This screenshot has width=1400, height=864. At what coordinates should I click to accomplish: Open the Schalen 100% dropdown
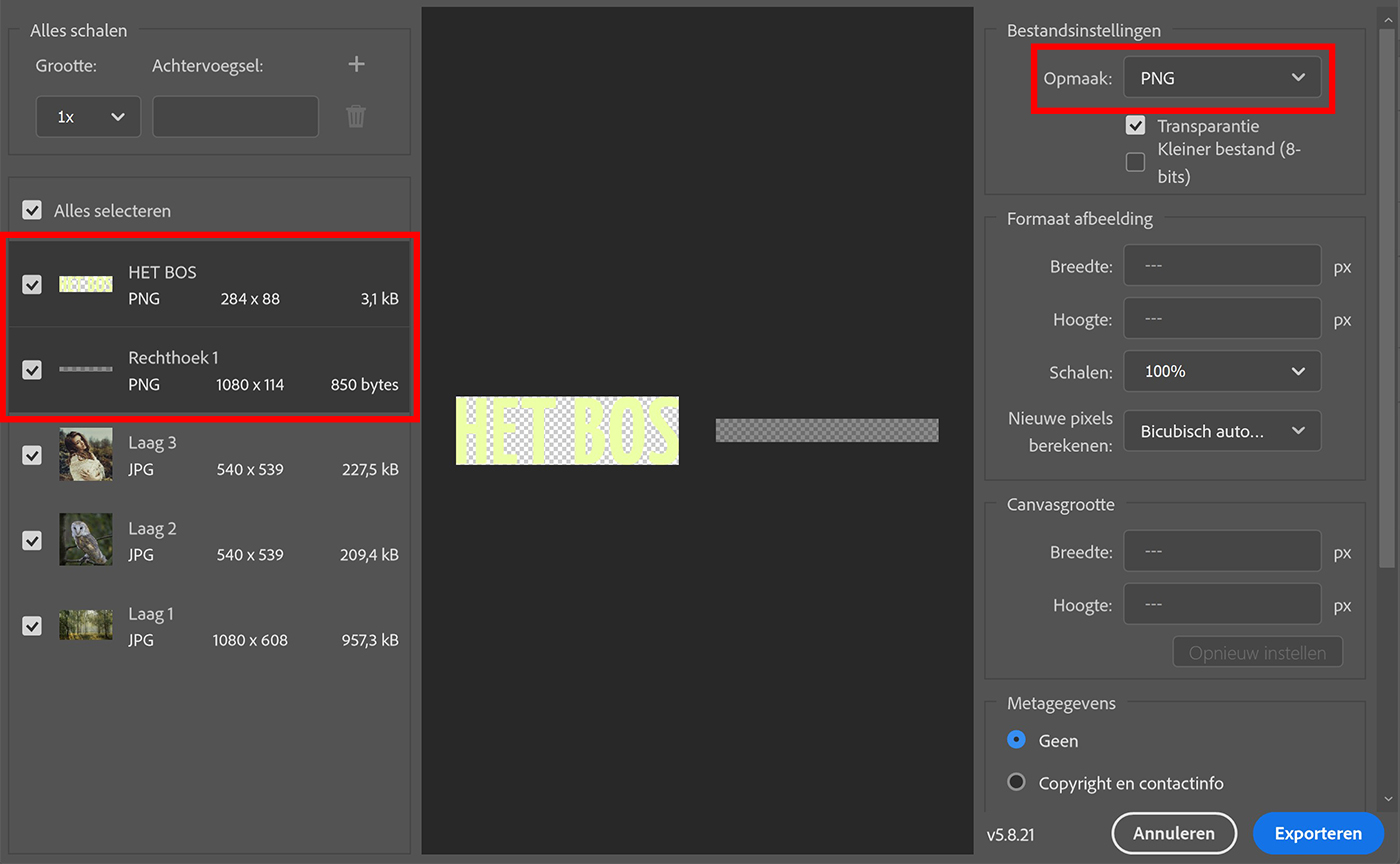pyautogui.click(x=1222, y=371)
